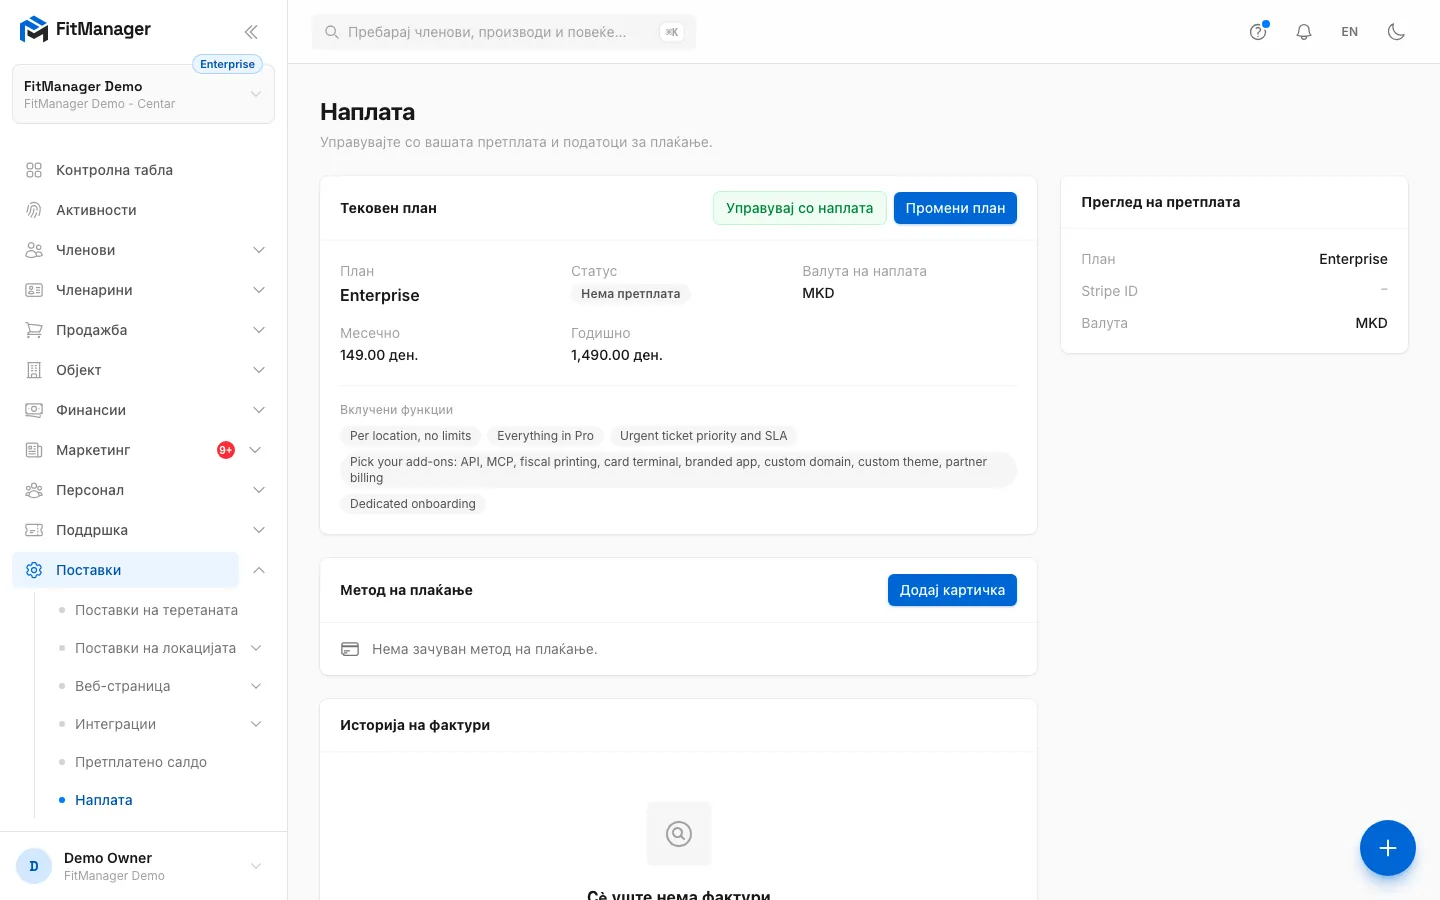Select the Наплата menu item
The height and width of the screenshot is (900, 1440).
pyautogui.click(x=104, y=800)
